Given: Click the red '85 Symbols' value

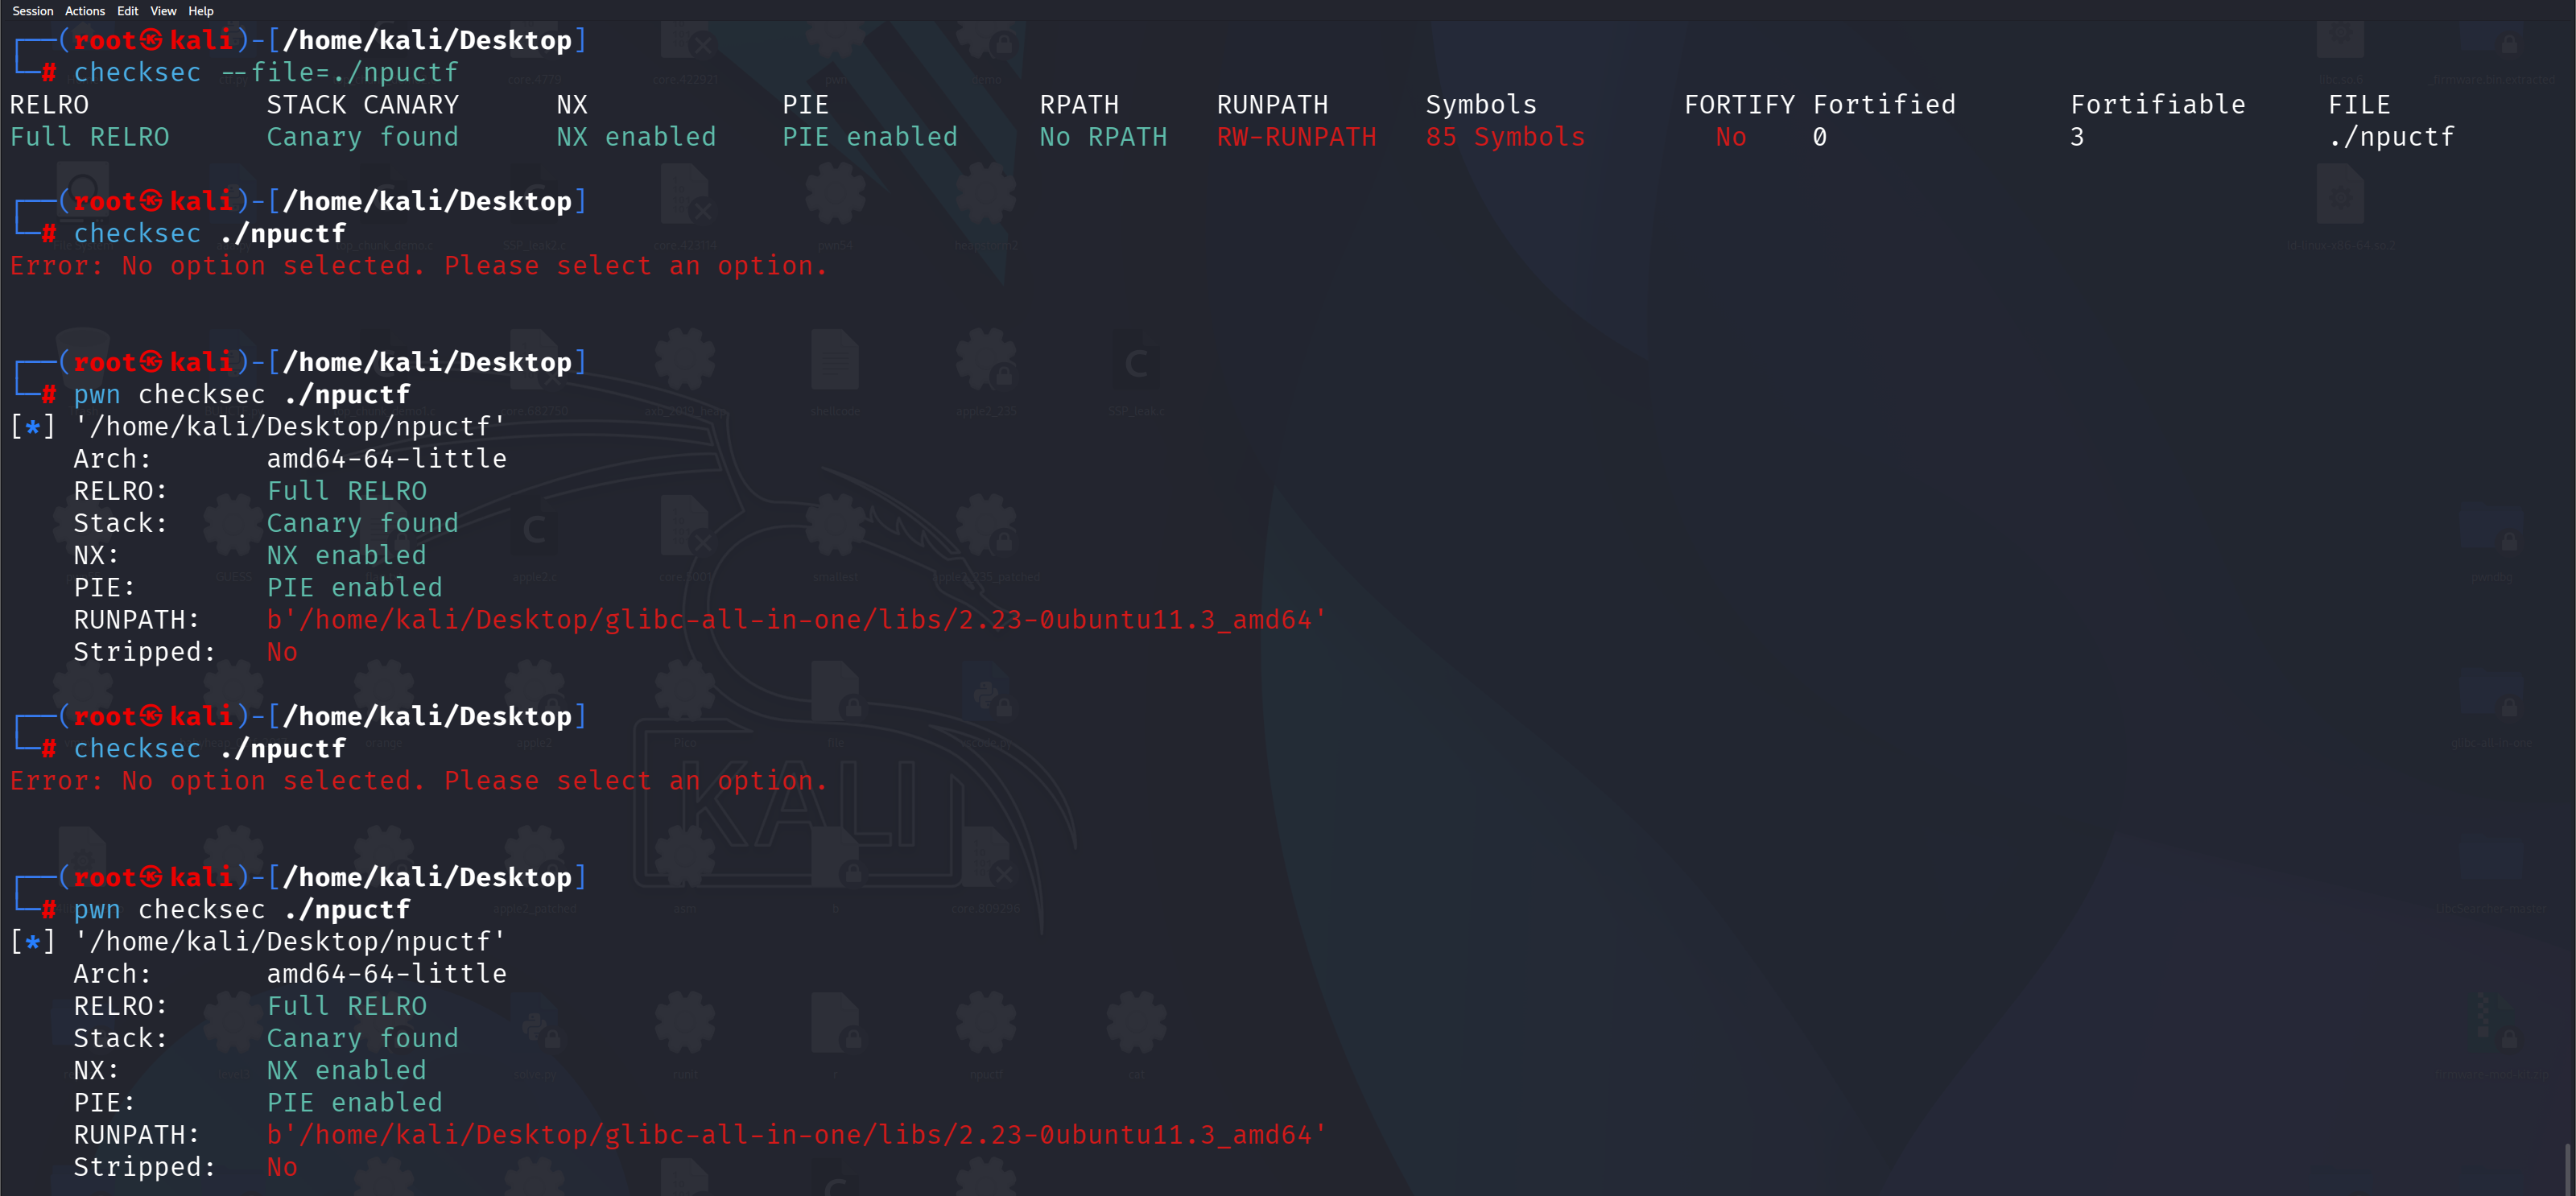Looking at the screenshot, I should coord(1505,137).
